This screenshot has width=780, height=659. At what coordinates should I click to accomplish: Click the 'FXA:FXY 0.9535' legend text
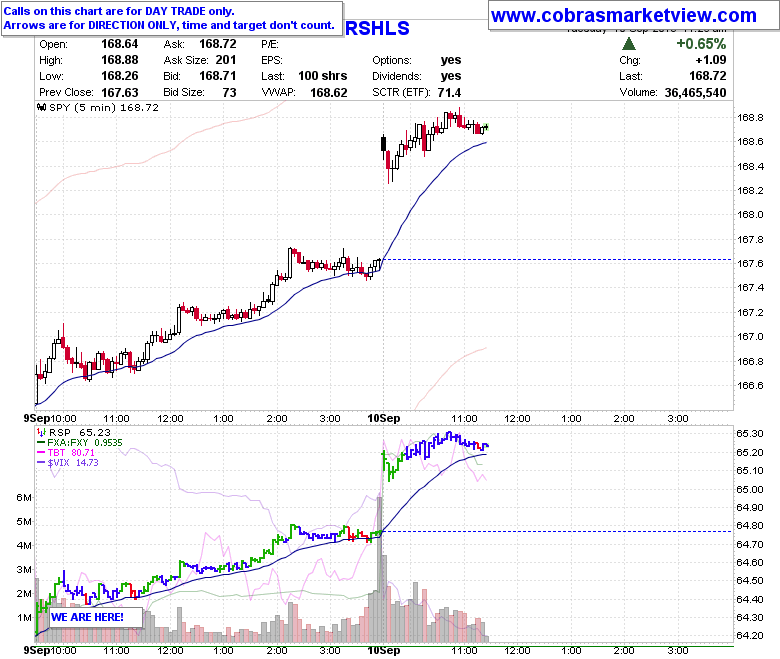pos(85,443)
